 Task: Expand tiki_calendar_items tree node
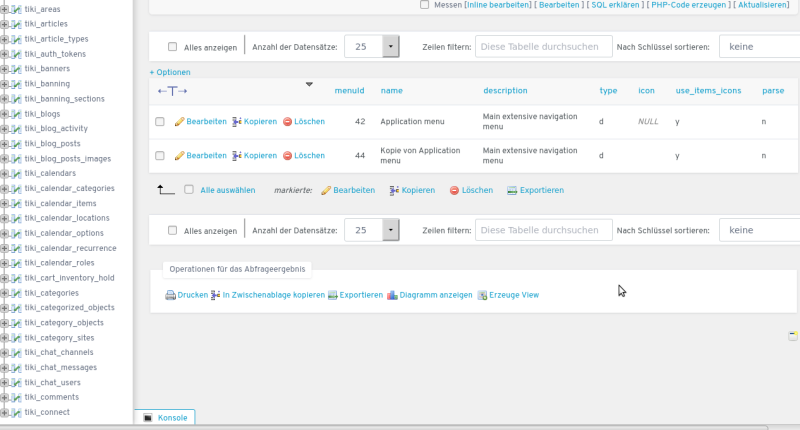(5, 204)
